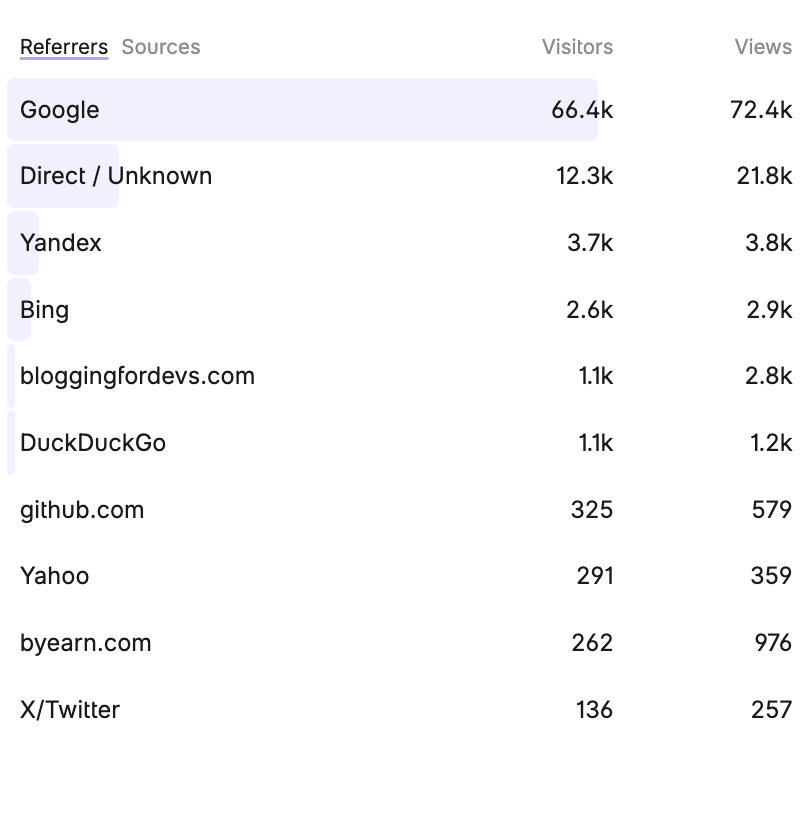Open the github.com referrer entry
The width and height of the screenshot is (806, 826).
click(x=82, y=510)
